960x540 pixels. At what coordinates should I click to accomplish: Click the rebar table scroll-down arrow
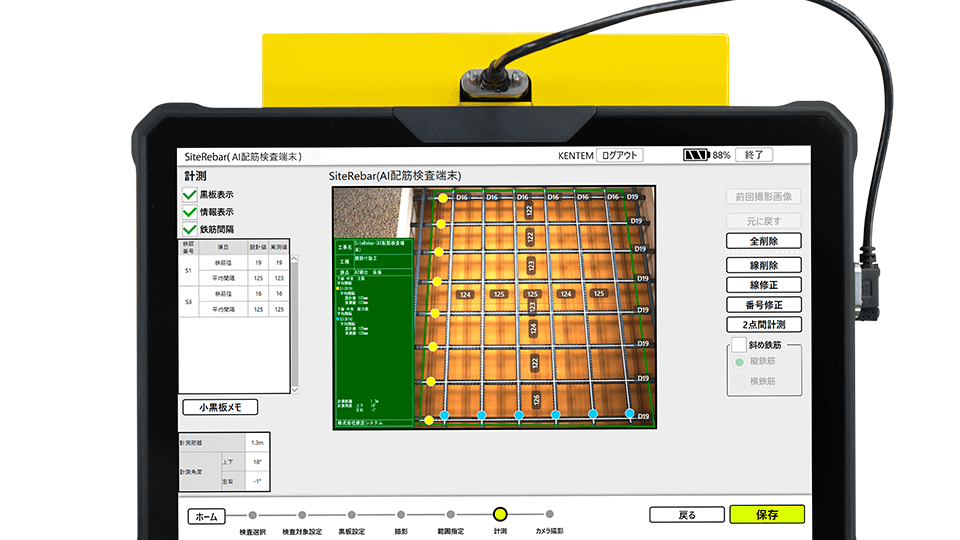(x=294, y=389)
